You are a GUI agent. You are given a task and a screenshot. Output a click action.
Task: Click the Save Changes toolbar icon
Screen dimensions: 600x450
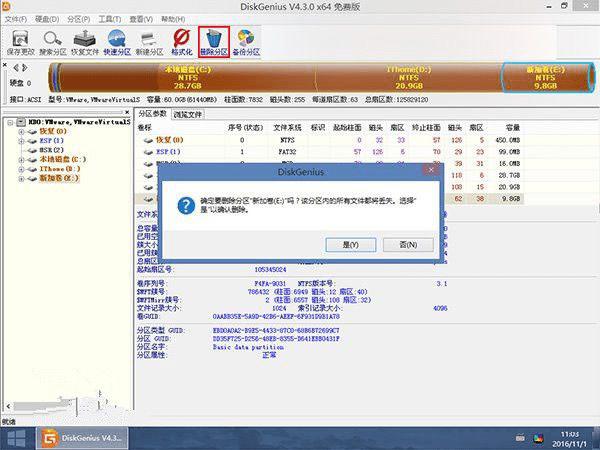click(20, 42)
